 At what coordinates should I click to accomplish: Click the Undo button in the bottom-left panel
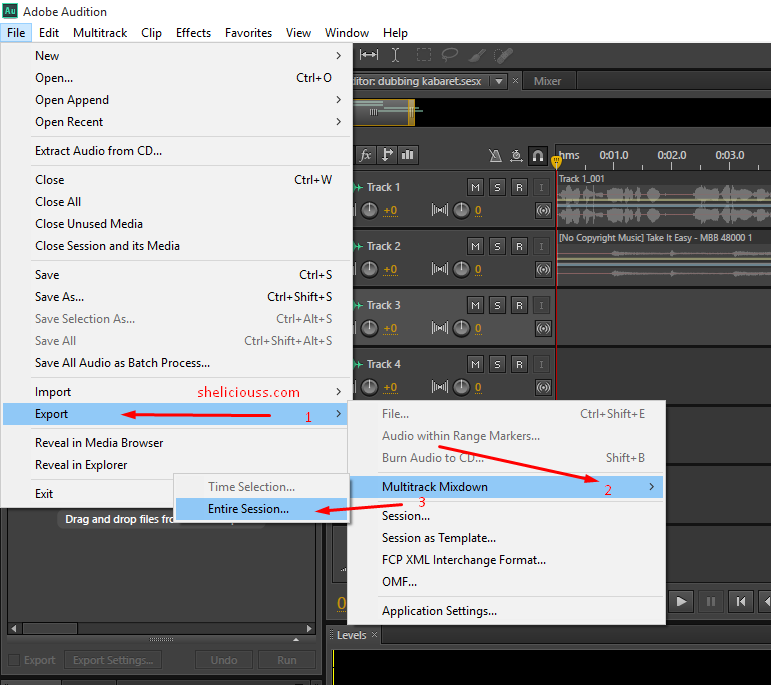(x=224, y=660)
